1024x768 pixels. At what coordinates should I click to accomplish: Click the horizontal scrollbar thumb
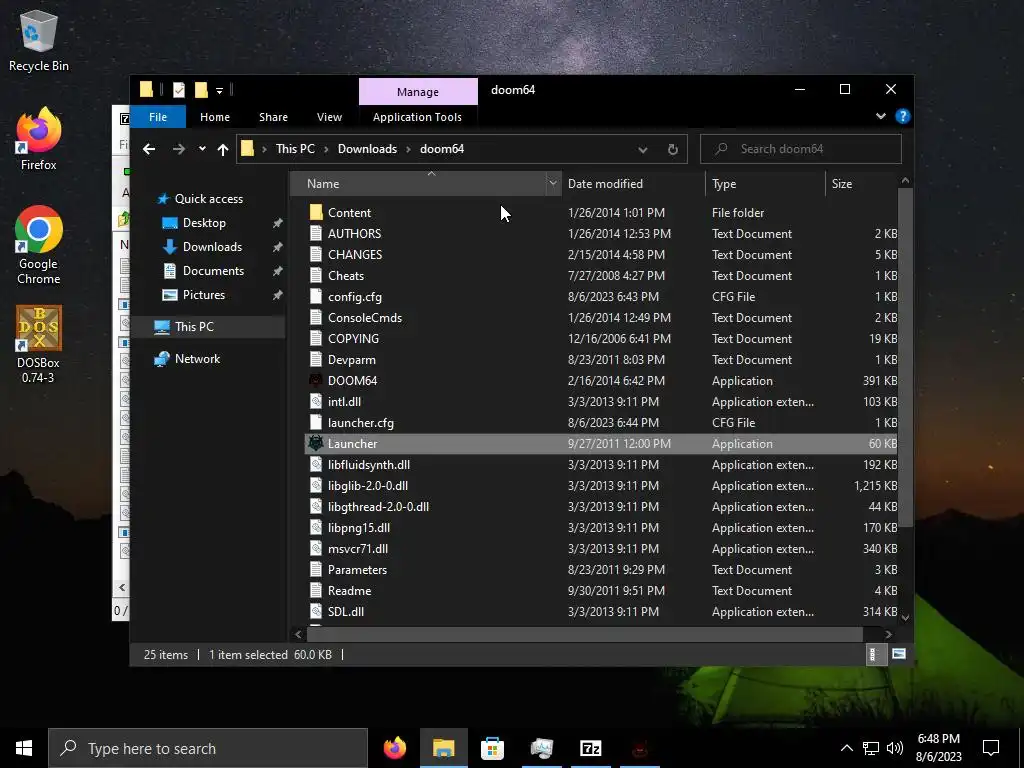(584, 633)
